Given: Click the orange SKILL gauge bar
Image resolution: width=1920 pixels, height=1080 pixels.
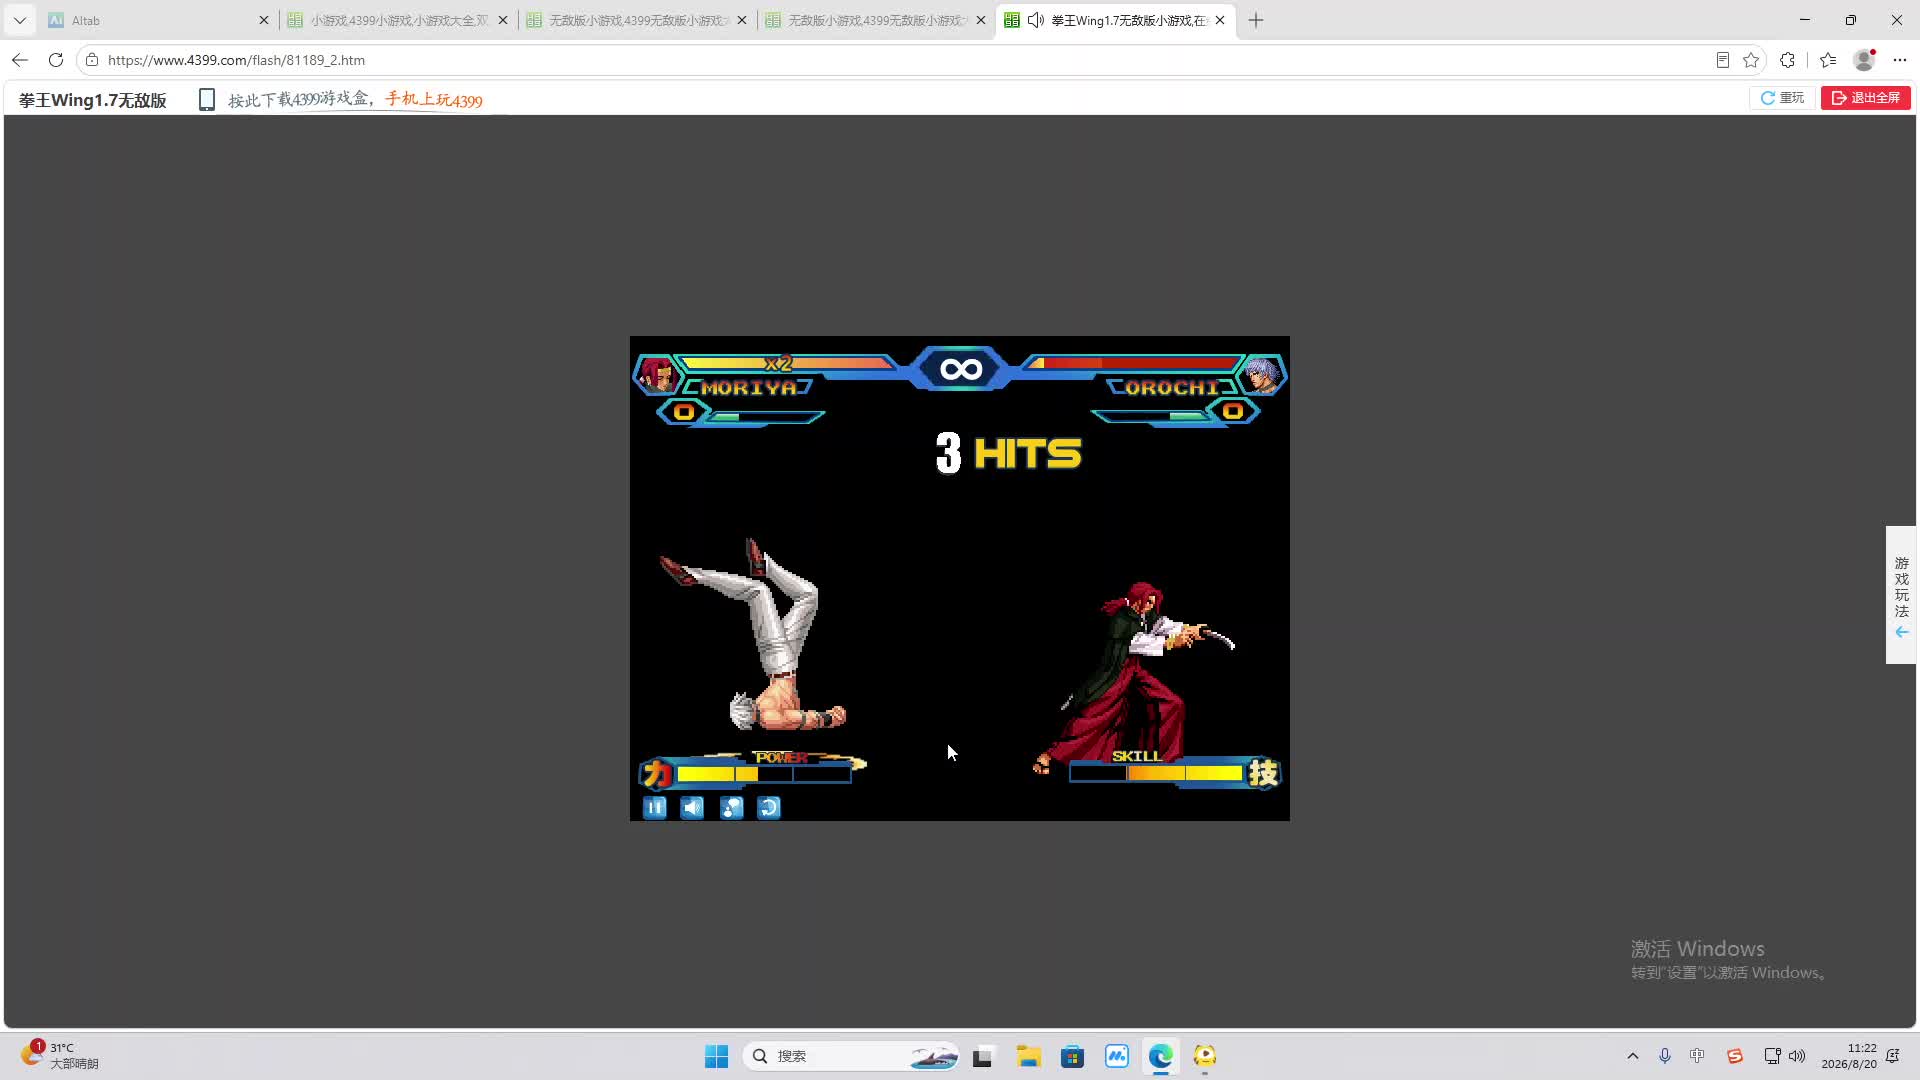Looking at the screenshot, I should tap(1156, 773).
